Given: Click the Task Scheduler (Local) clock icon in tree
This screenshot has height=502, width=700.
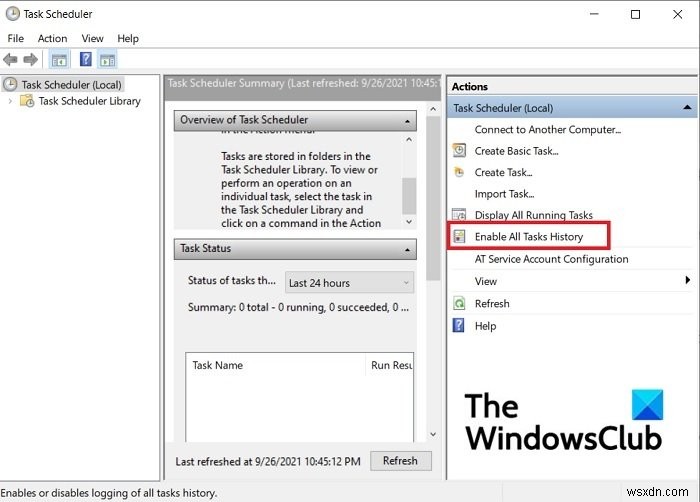Looking at the screenshot, I should 10,84.
